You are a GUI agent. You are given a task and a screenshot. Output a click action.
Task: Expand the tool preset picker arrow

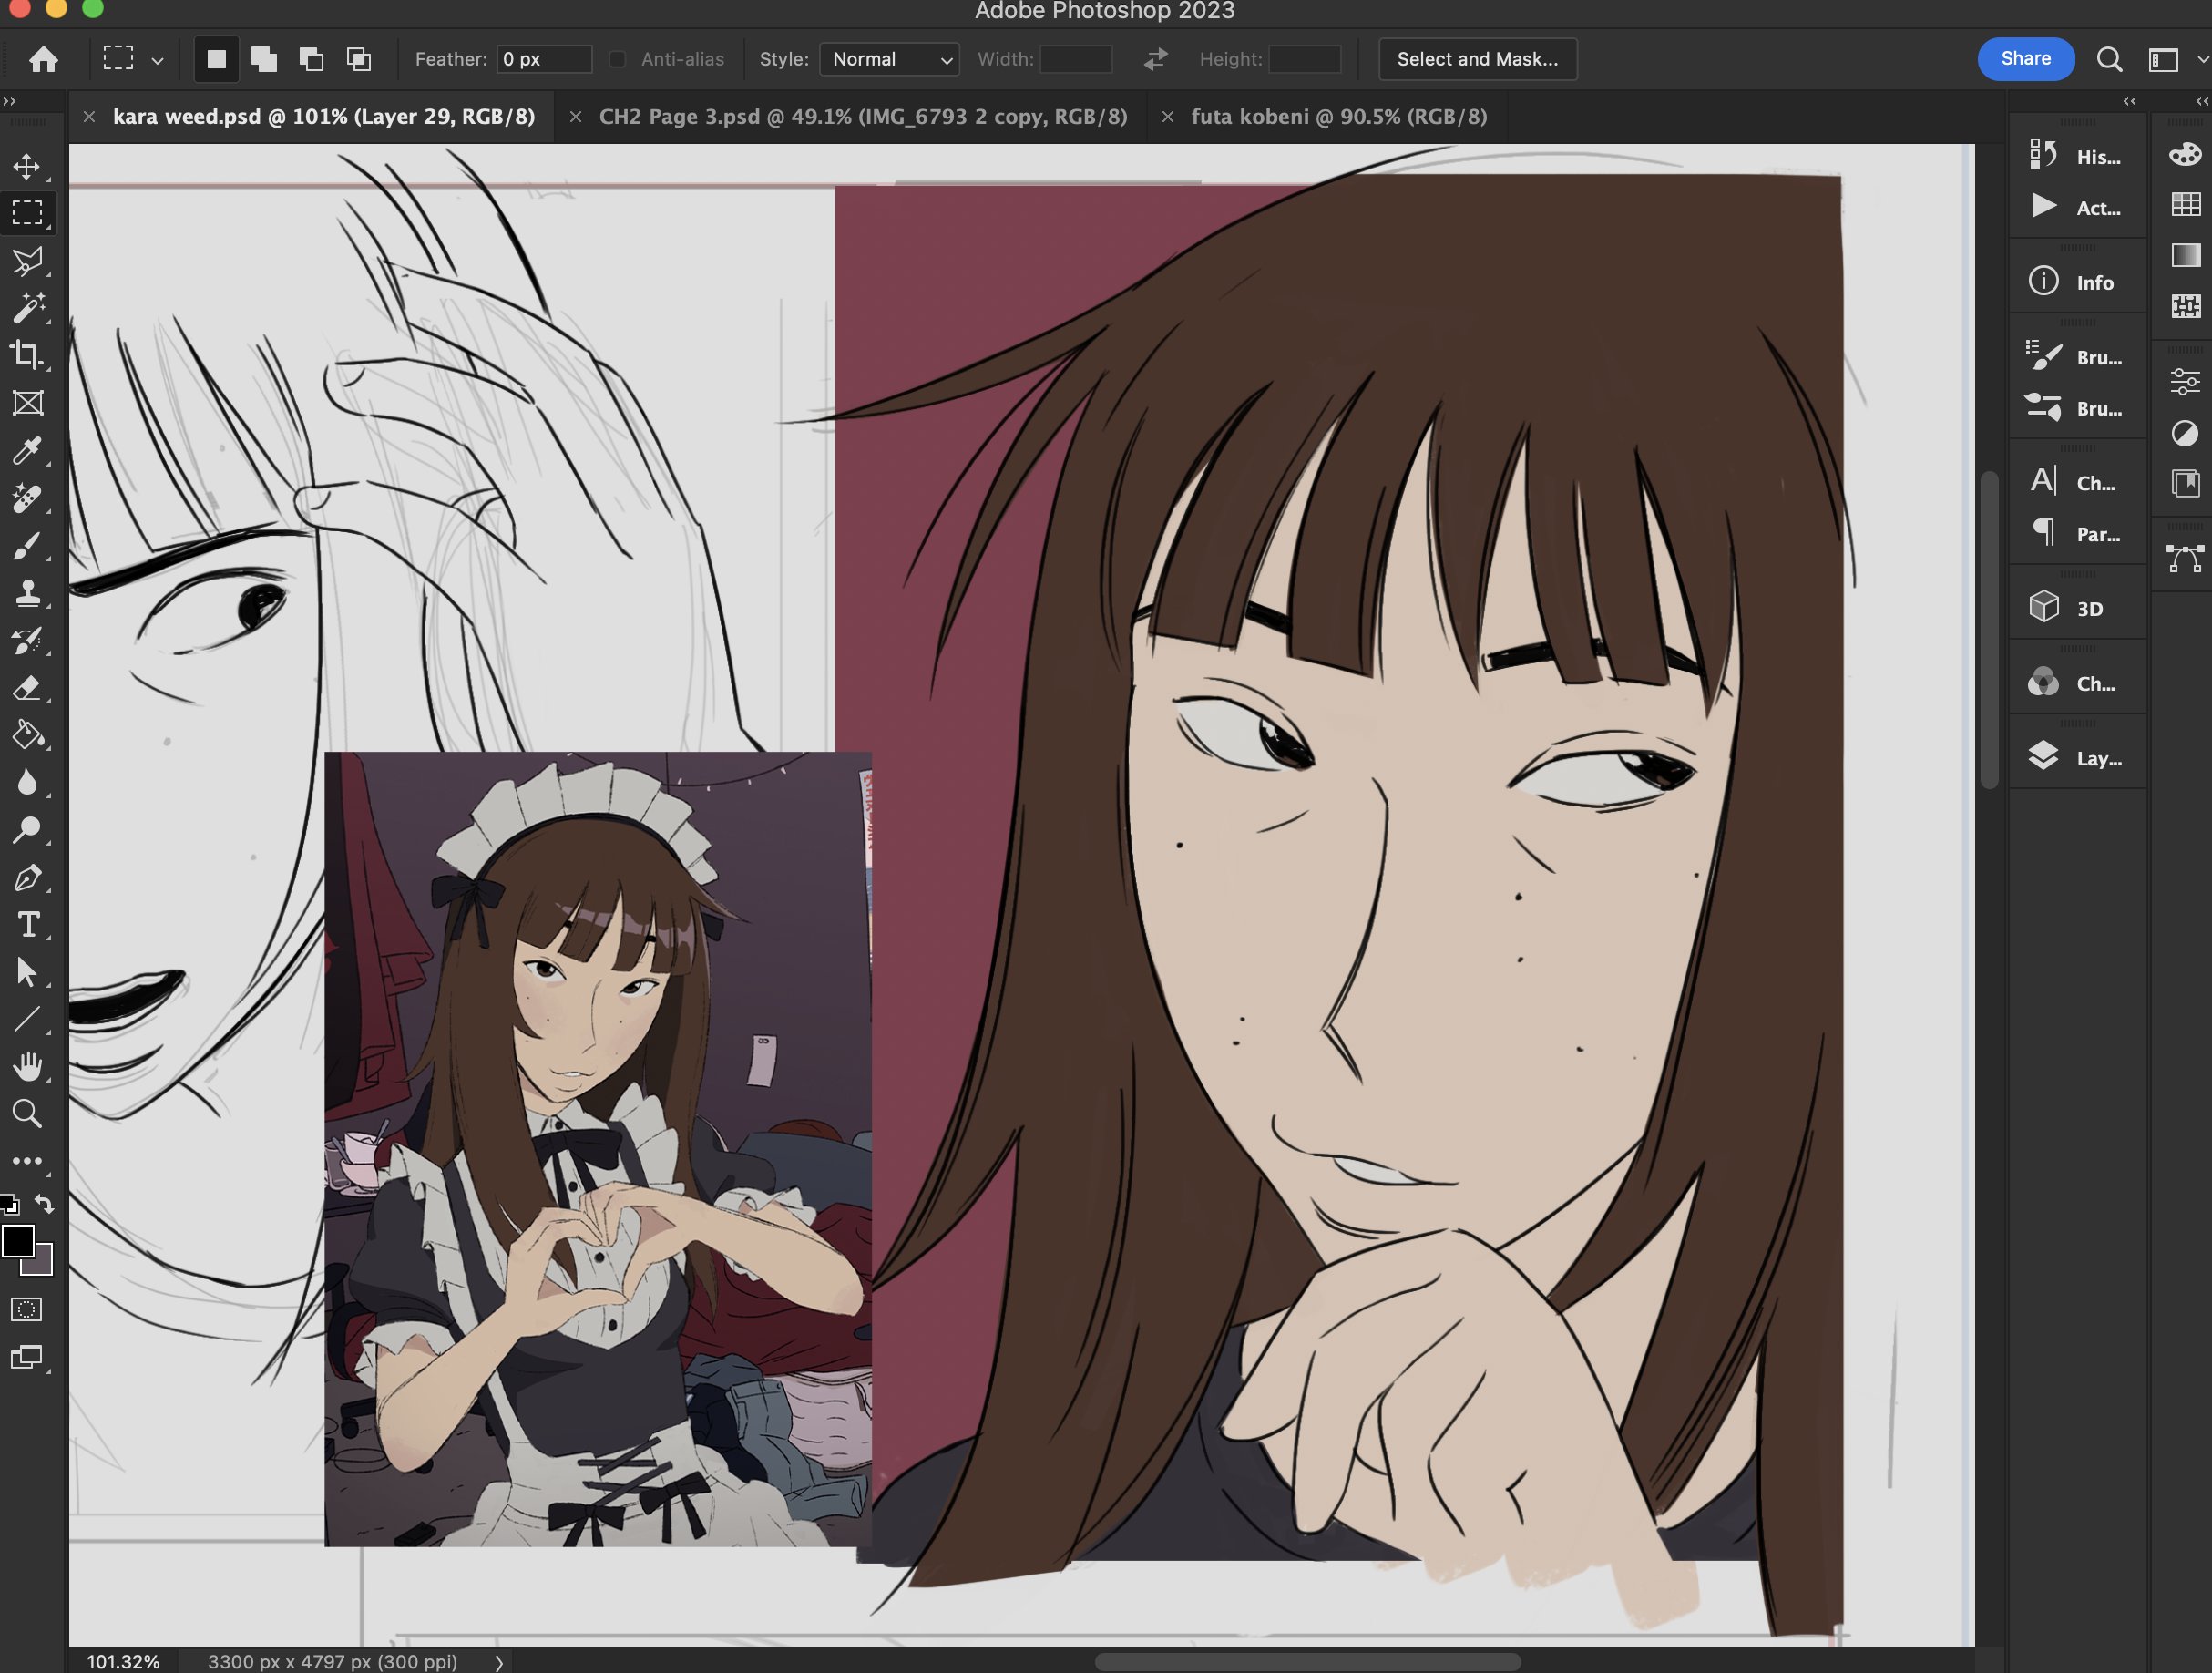[157, 60]
